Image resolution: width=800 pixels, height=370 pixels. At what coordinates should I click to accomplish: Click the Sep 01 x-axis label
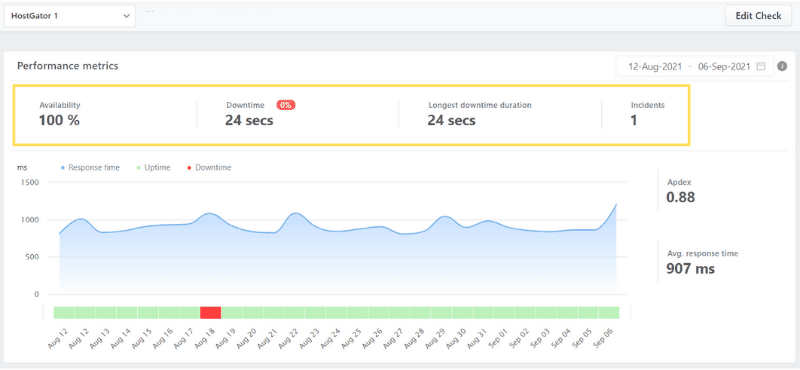[x=499, y=338]
